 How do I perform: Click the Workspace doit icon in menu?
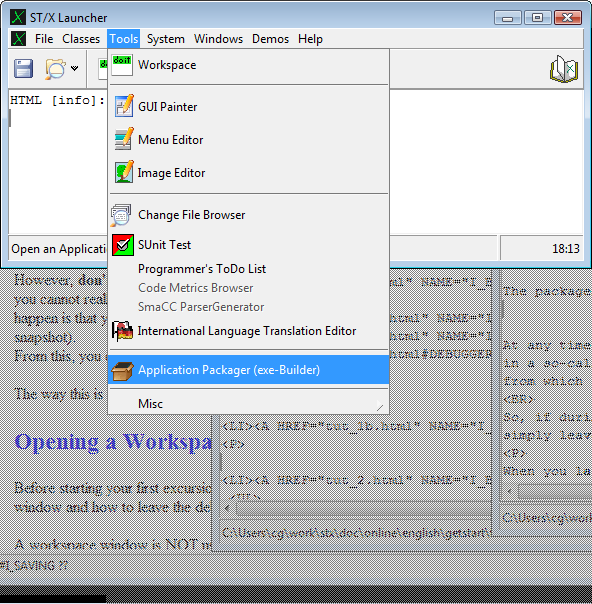(x=122, y=65)
